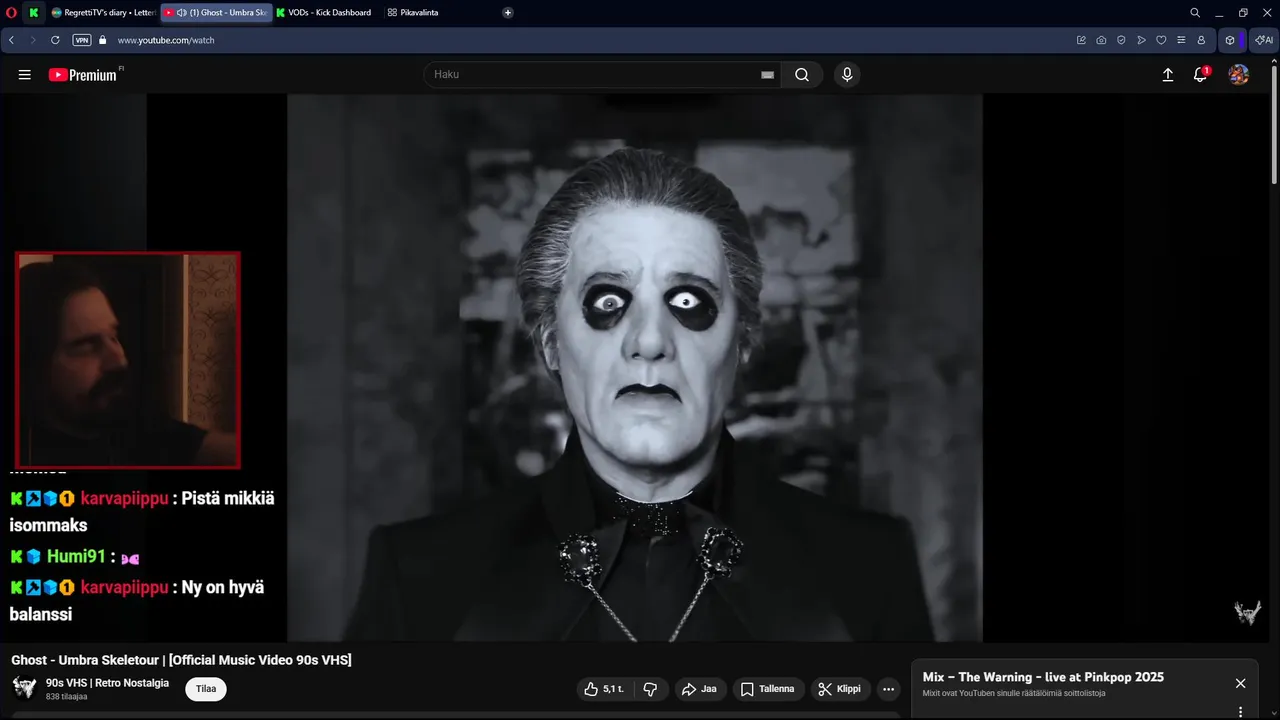
Task: Click chat message "Ny on hyvä balanssi"
Action: click(x=137, y=601)
